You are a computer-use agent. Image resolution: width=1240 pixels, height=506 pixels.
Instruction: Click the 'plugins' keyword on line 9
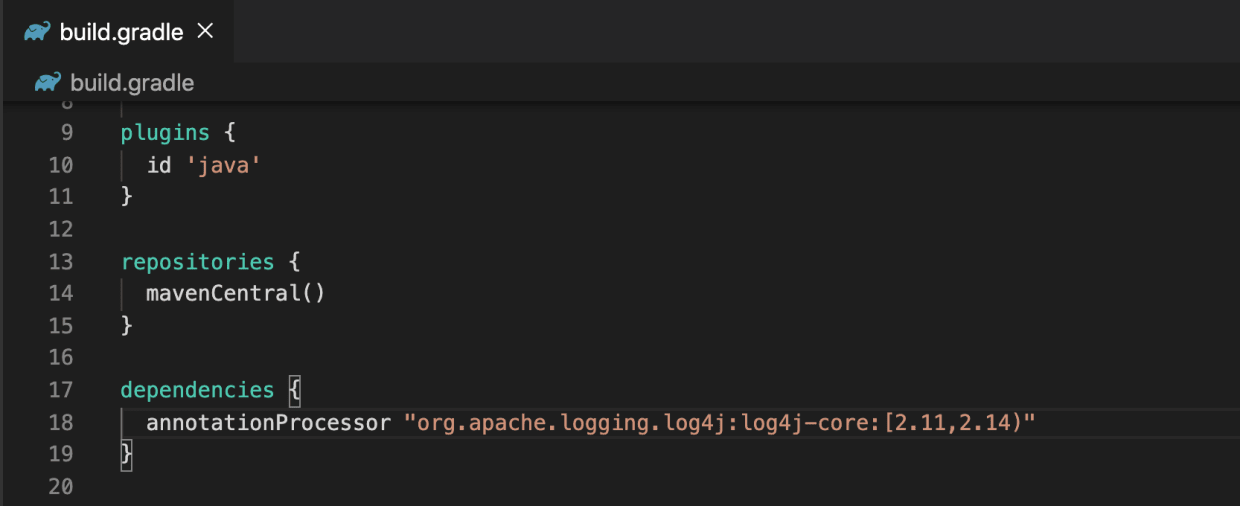tap(166, 133)
